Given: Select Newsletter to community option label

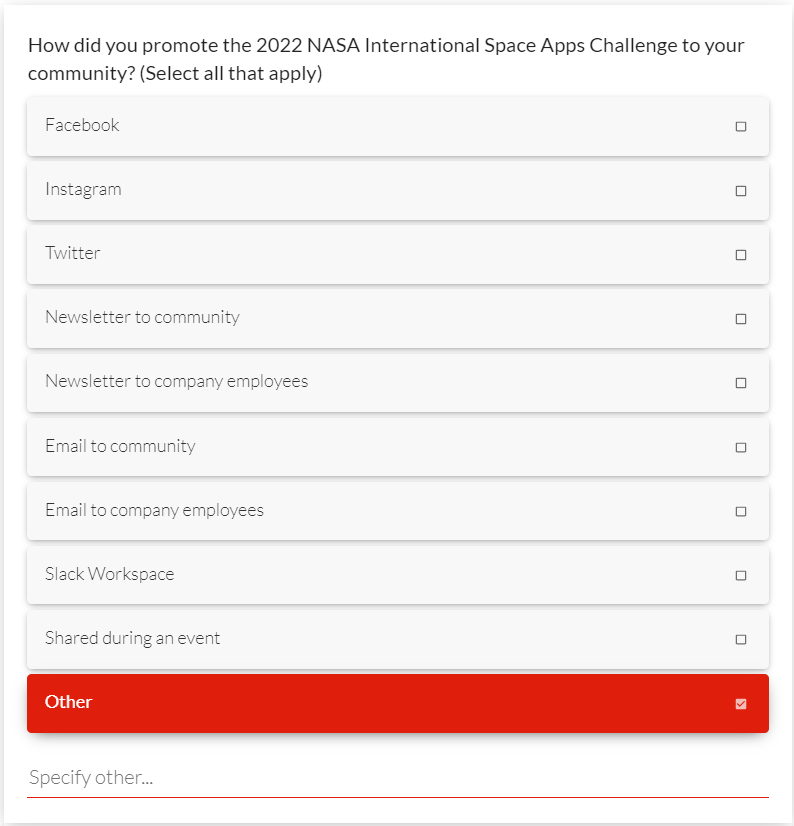Looking at the screenshot, I should [142, 317].
